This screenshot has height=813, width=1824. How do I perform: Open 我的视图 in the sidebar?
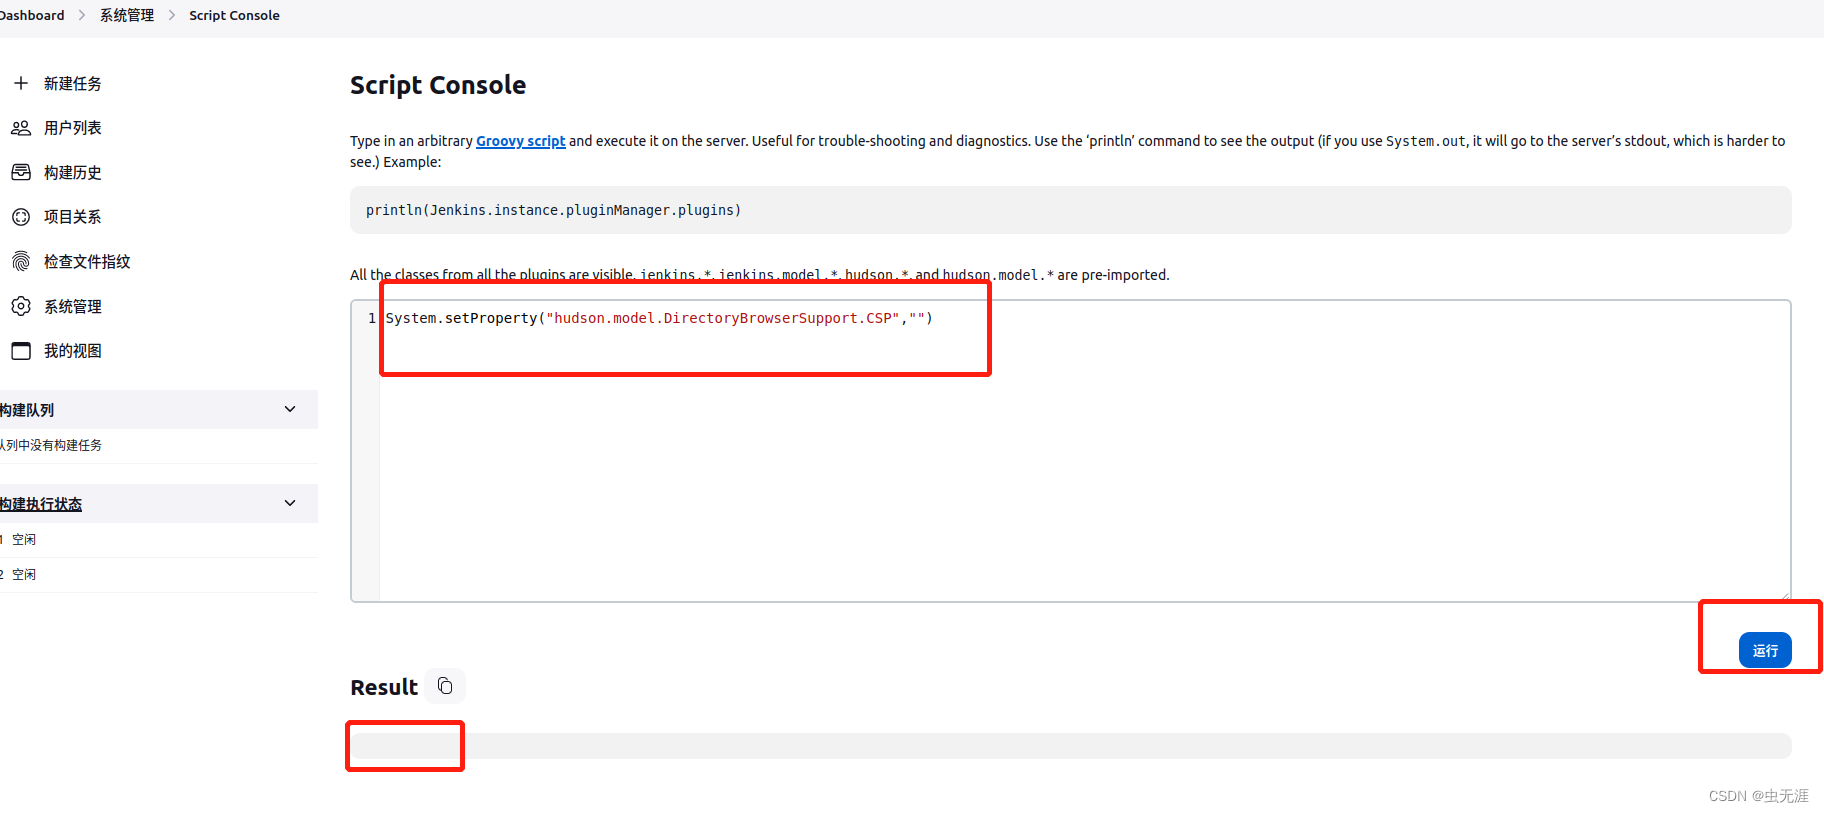[73, 351]
